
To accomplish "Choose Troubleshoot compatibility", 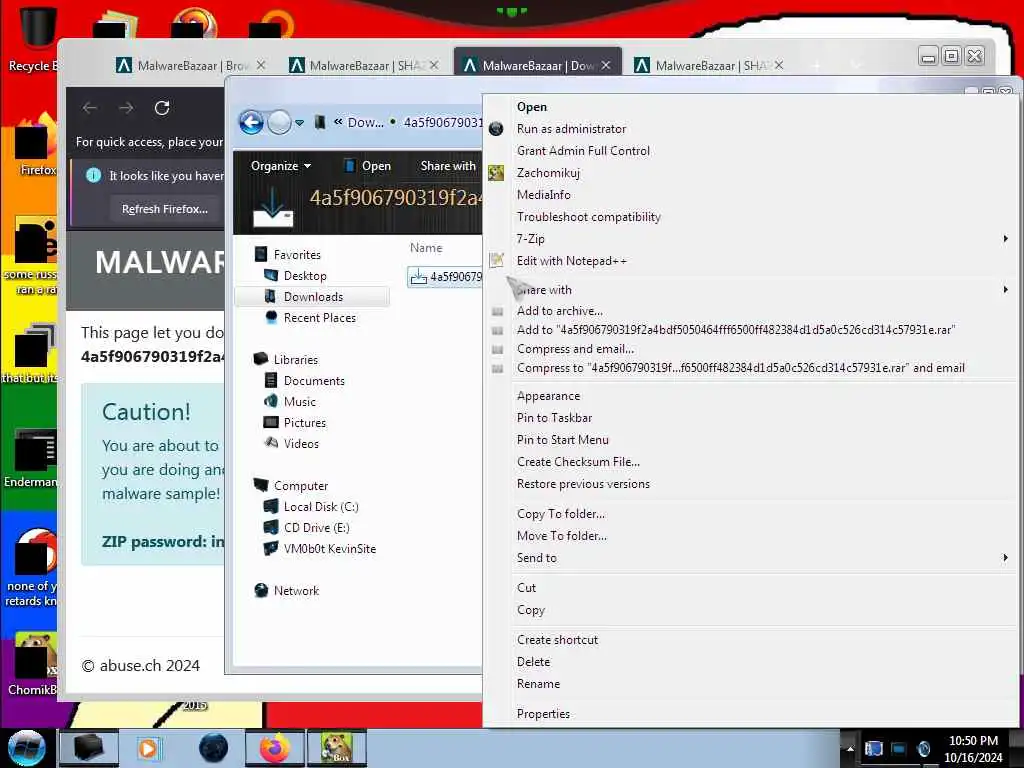I will (588, 217).
